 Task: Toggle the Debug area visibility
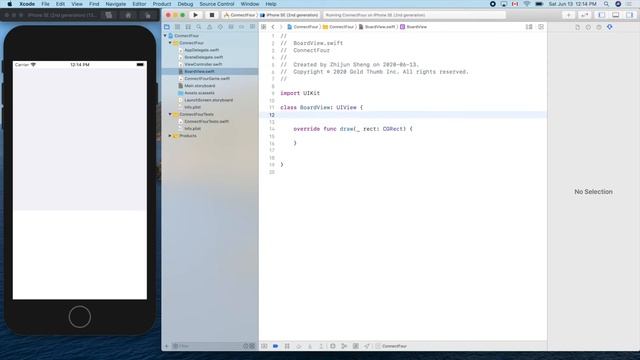[616, 15]
